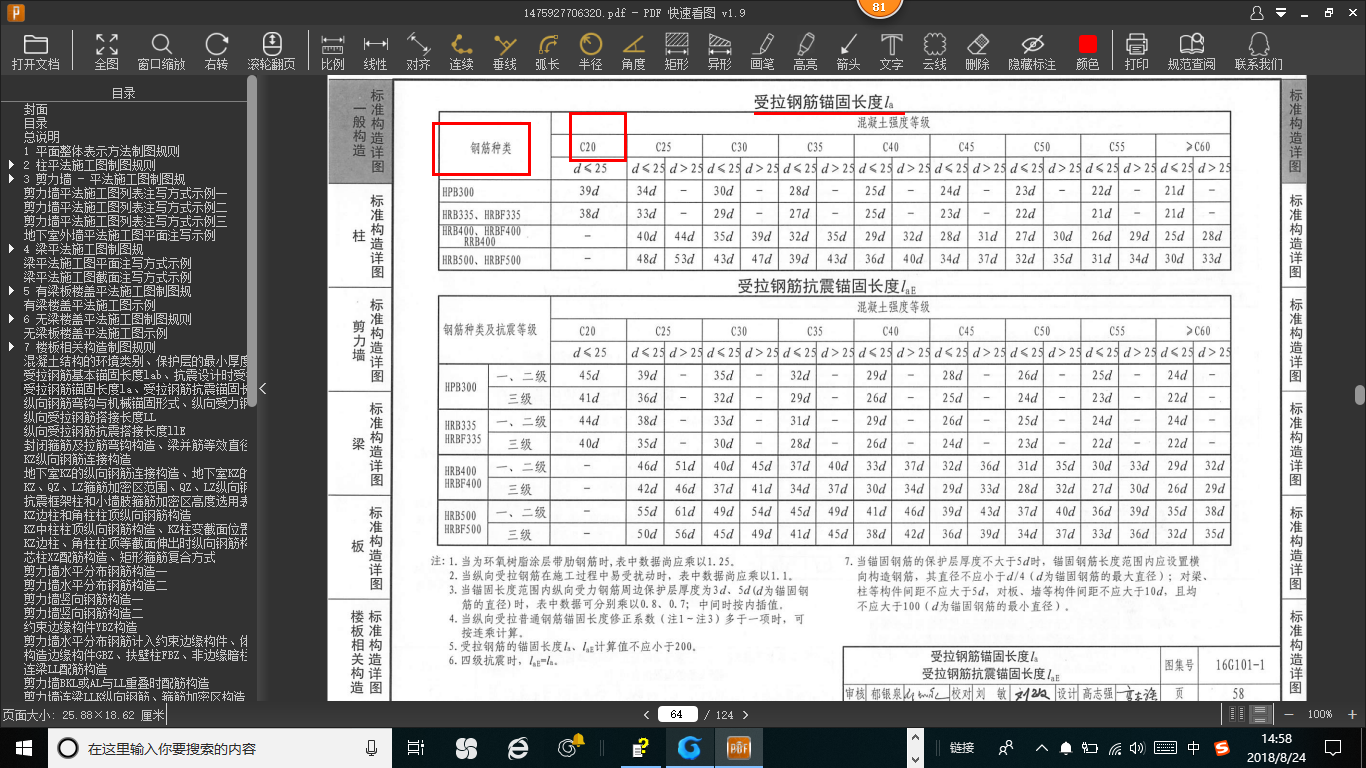Rotate page with the 右转 tool
Image resolution: width=1366 pixels, height=768 pixels.
click(x=216, y=51)
